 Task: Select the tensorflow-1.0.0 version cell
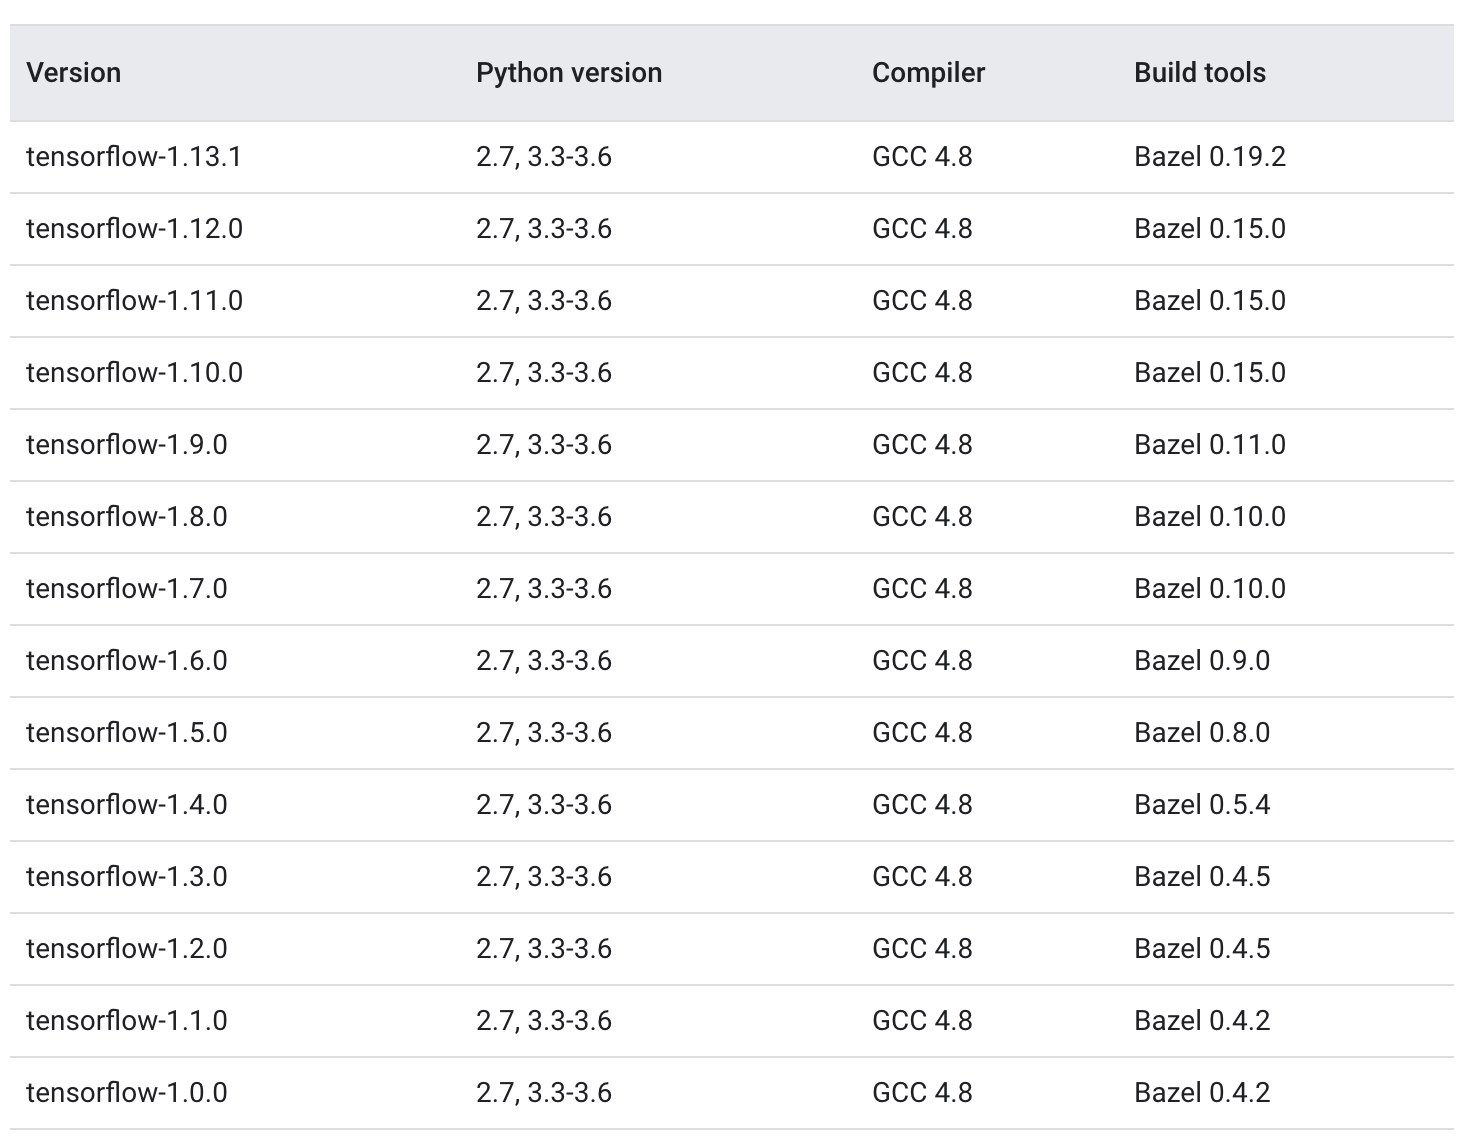point(127,1093)
